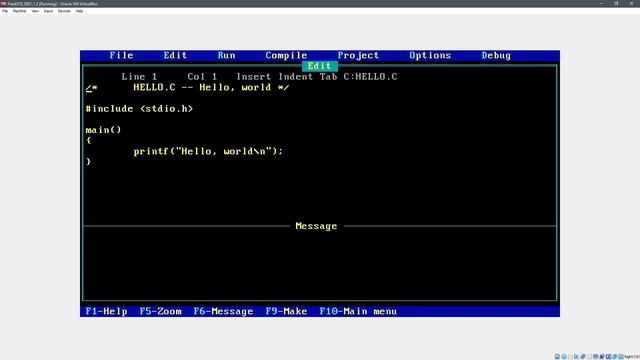This screenshot has width=640, height=360.
Task: Click the VirtualBox title bar app icon
Action: click(x=3, y=4)
